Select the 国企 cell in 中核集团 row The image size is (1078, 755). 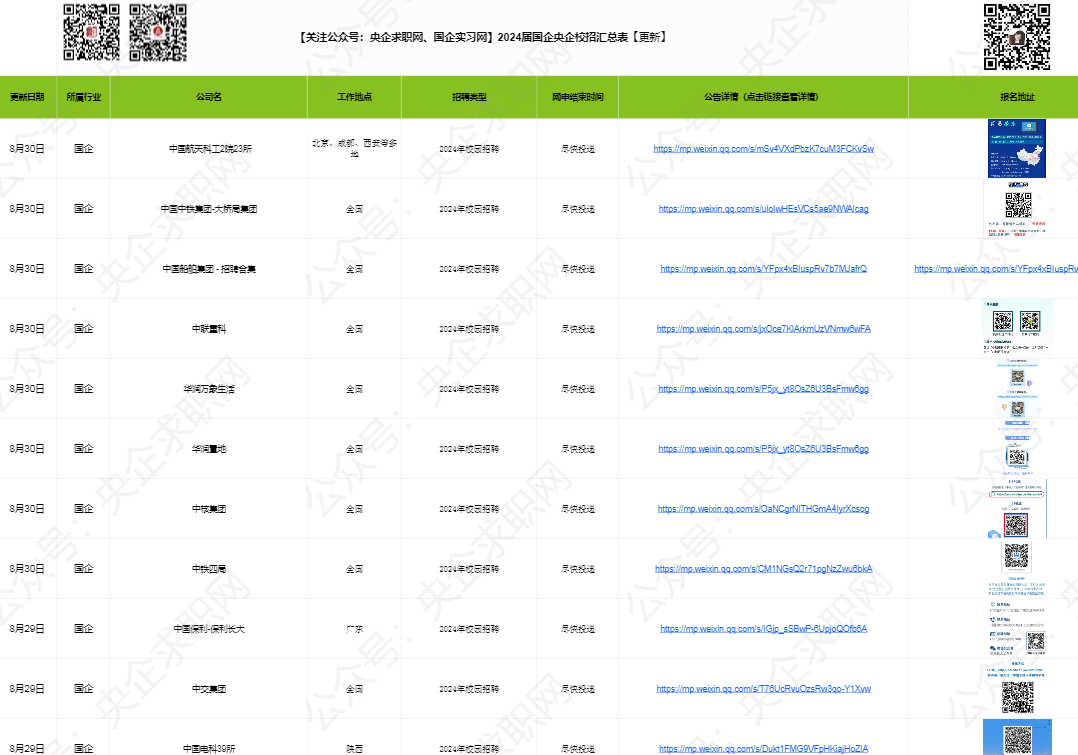(x=83, y=509)
